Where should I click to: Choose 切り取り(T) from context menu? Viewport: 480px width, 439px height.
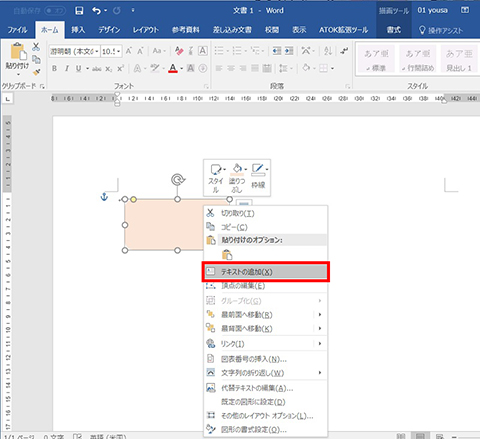tap(265, 213)
